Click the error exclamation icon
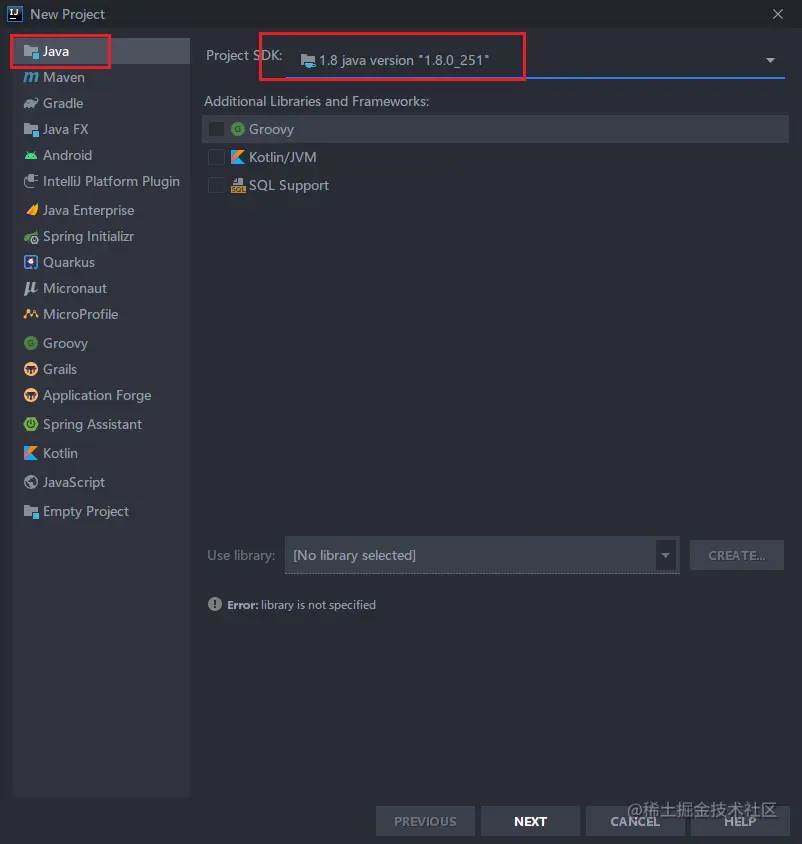802x844 pixels. coord(215,604)
